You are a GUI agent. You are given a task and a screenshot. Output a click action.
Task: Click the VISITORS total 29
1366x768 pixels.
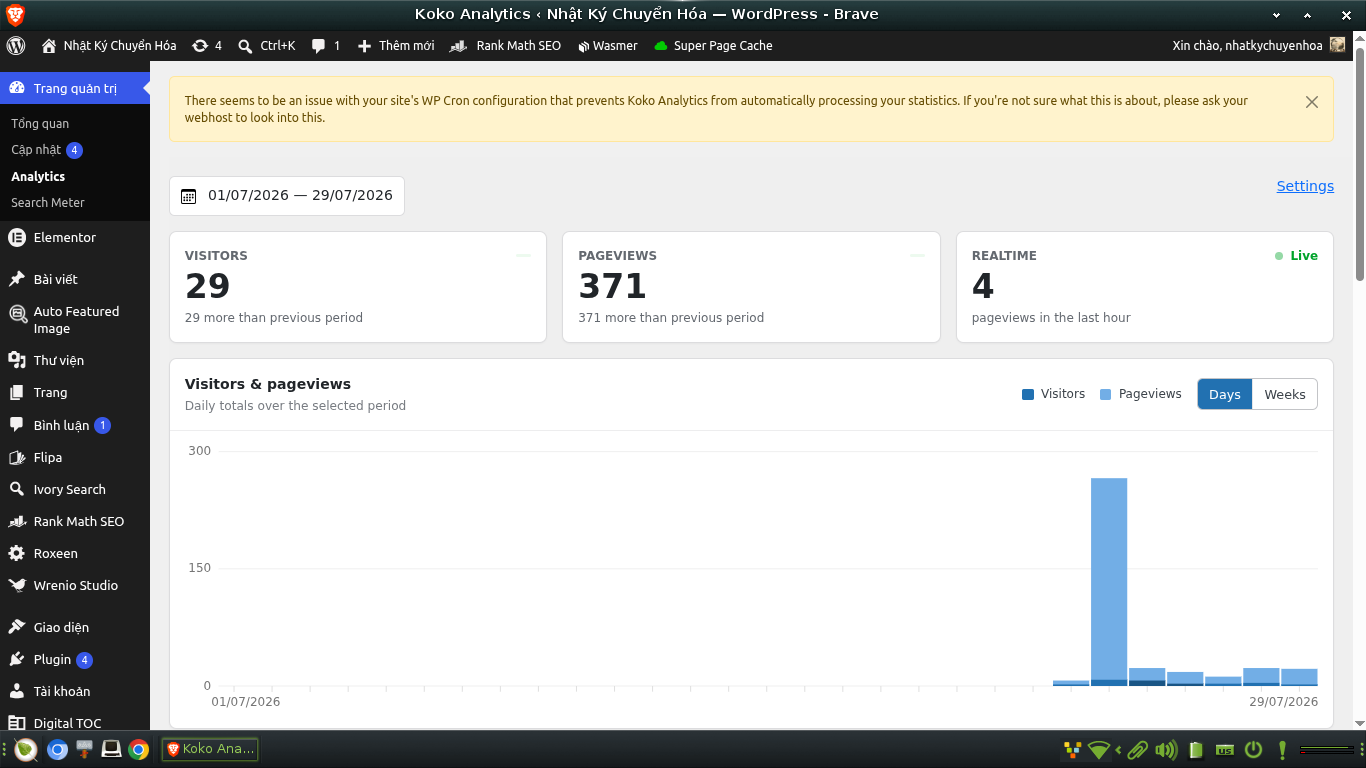pyautogui.click(x=208, y=286)
